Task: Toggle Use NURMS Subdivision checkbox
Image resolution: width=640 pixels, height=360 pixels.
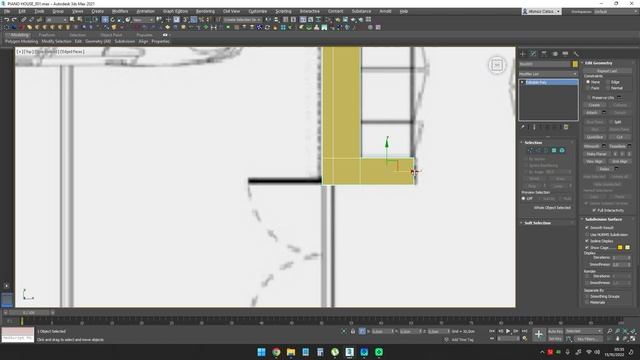Action: 587,235
